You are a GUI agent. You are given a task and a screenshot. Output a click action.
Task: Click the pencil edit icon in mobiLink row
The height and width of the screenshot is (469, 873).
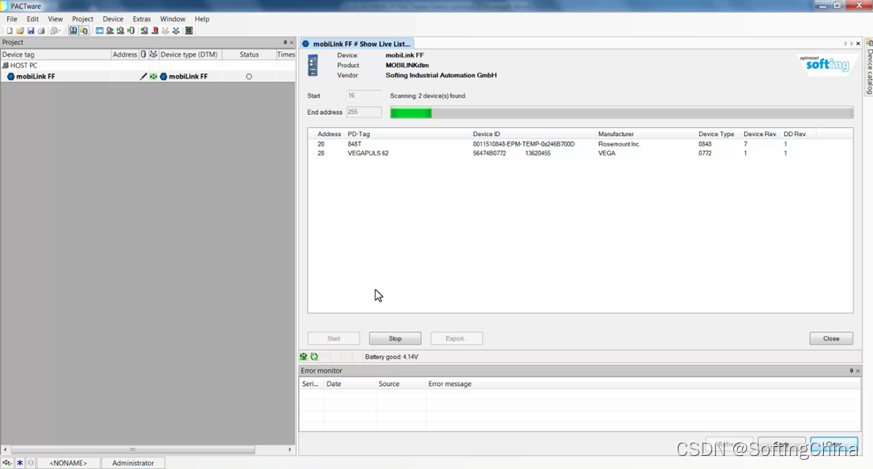[x=143, y=76]
